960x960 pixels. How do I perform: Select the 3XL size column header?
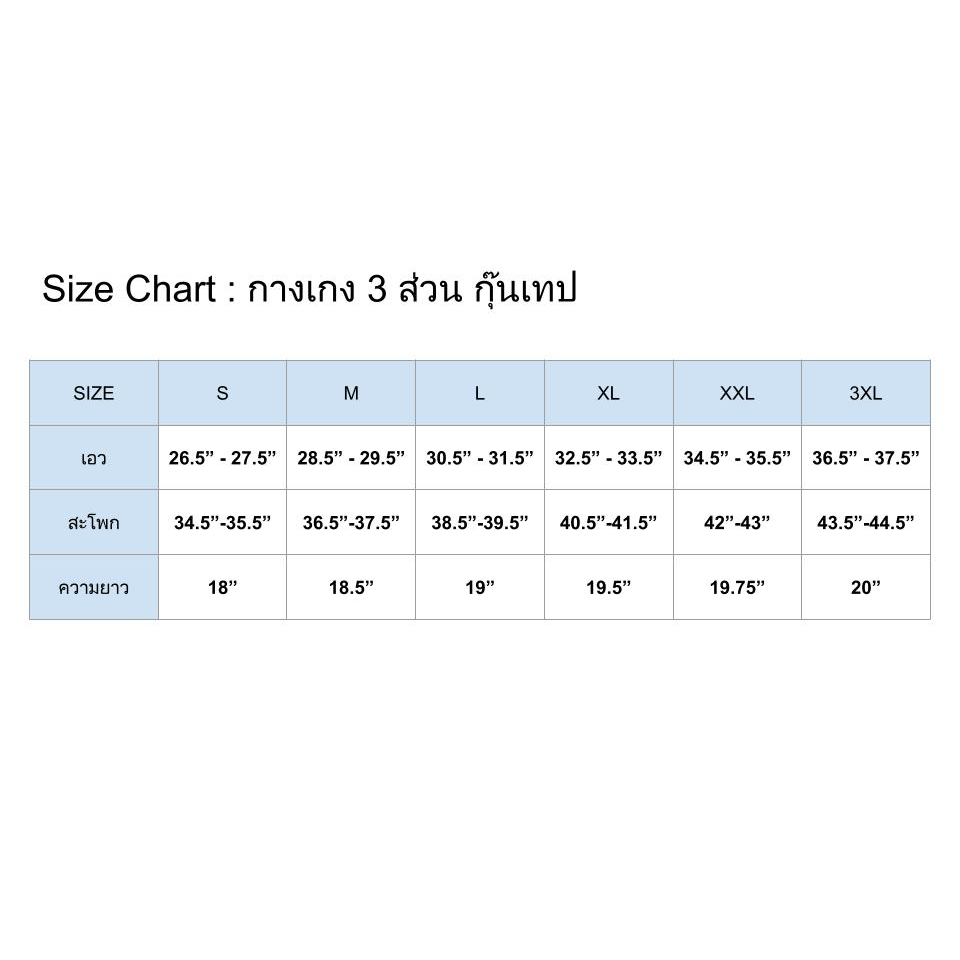click(866, 393)
